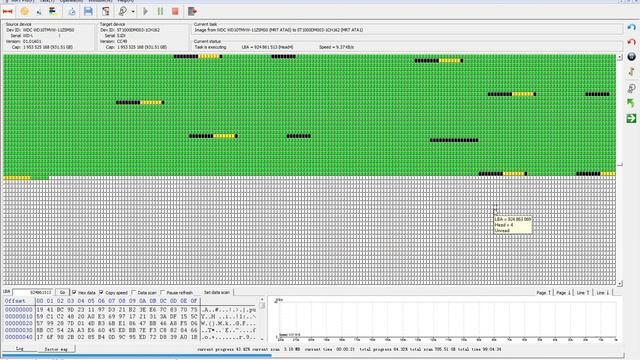Click the stopwatch toolbar icon

72,11
